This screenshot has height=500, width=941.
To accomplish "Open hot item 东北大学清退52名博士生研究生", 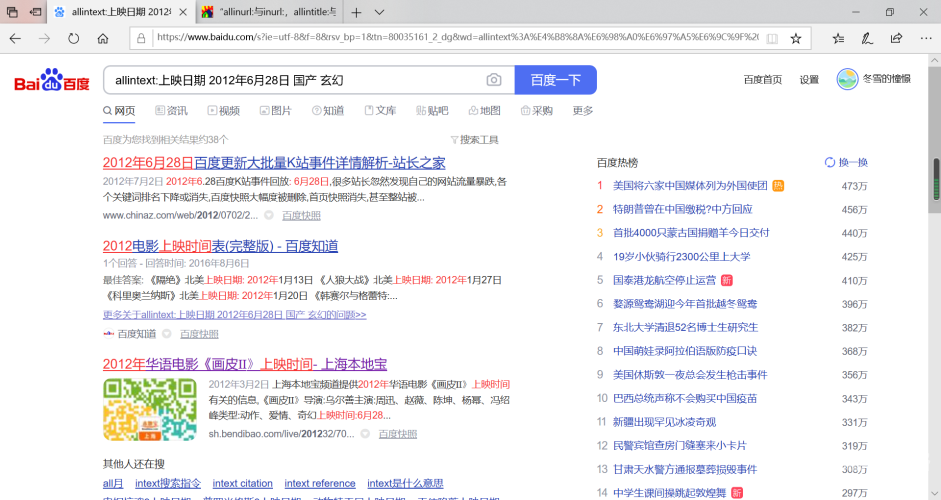I will [x=685, y=327].
